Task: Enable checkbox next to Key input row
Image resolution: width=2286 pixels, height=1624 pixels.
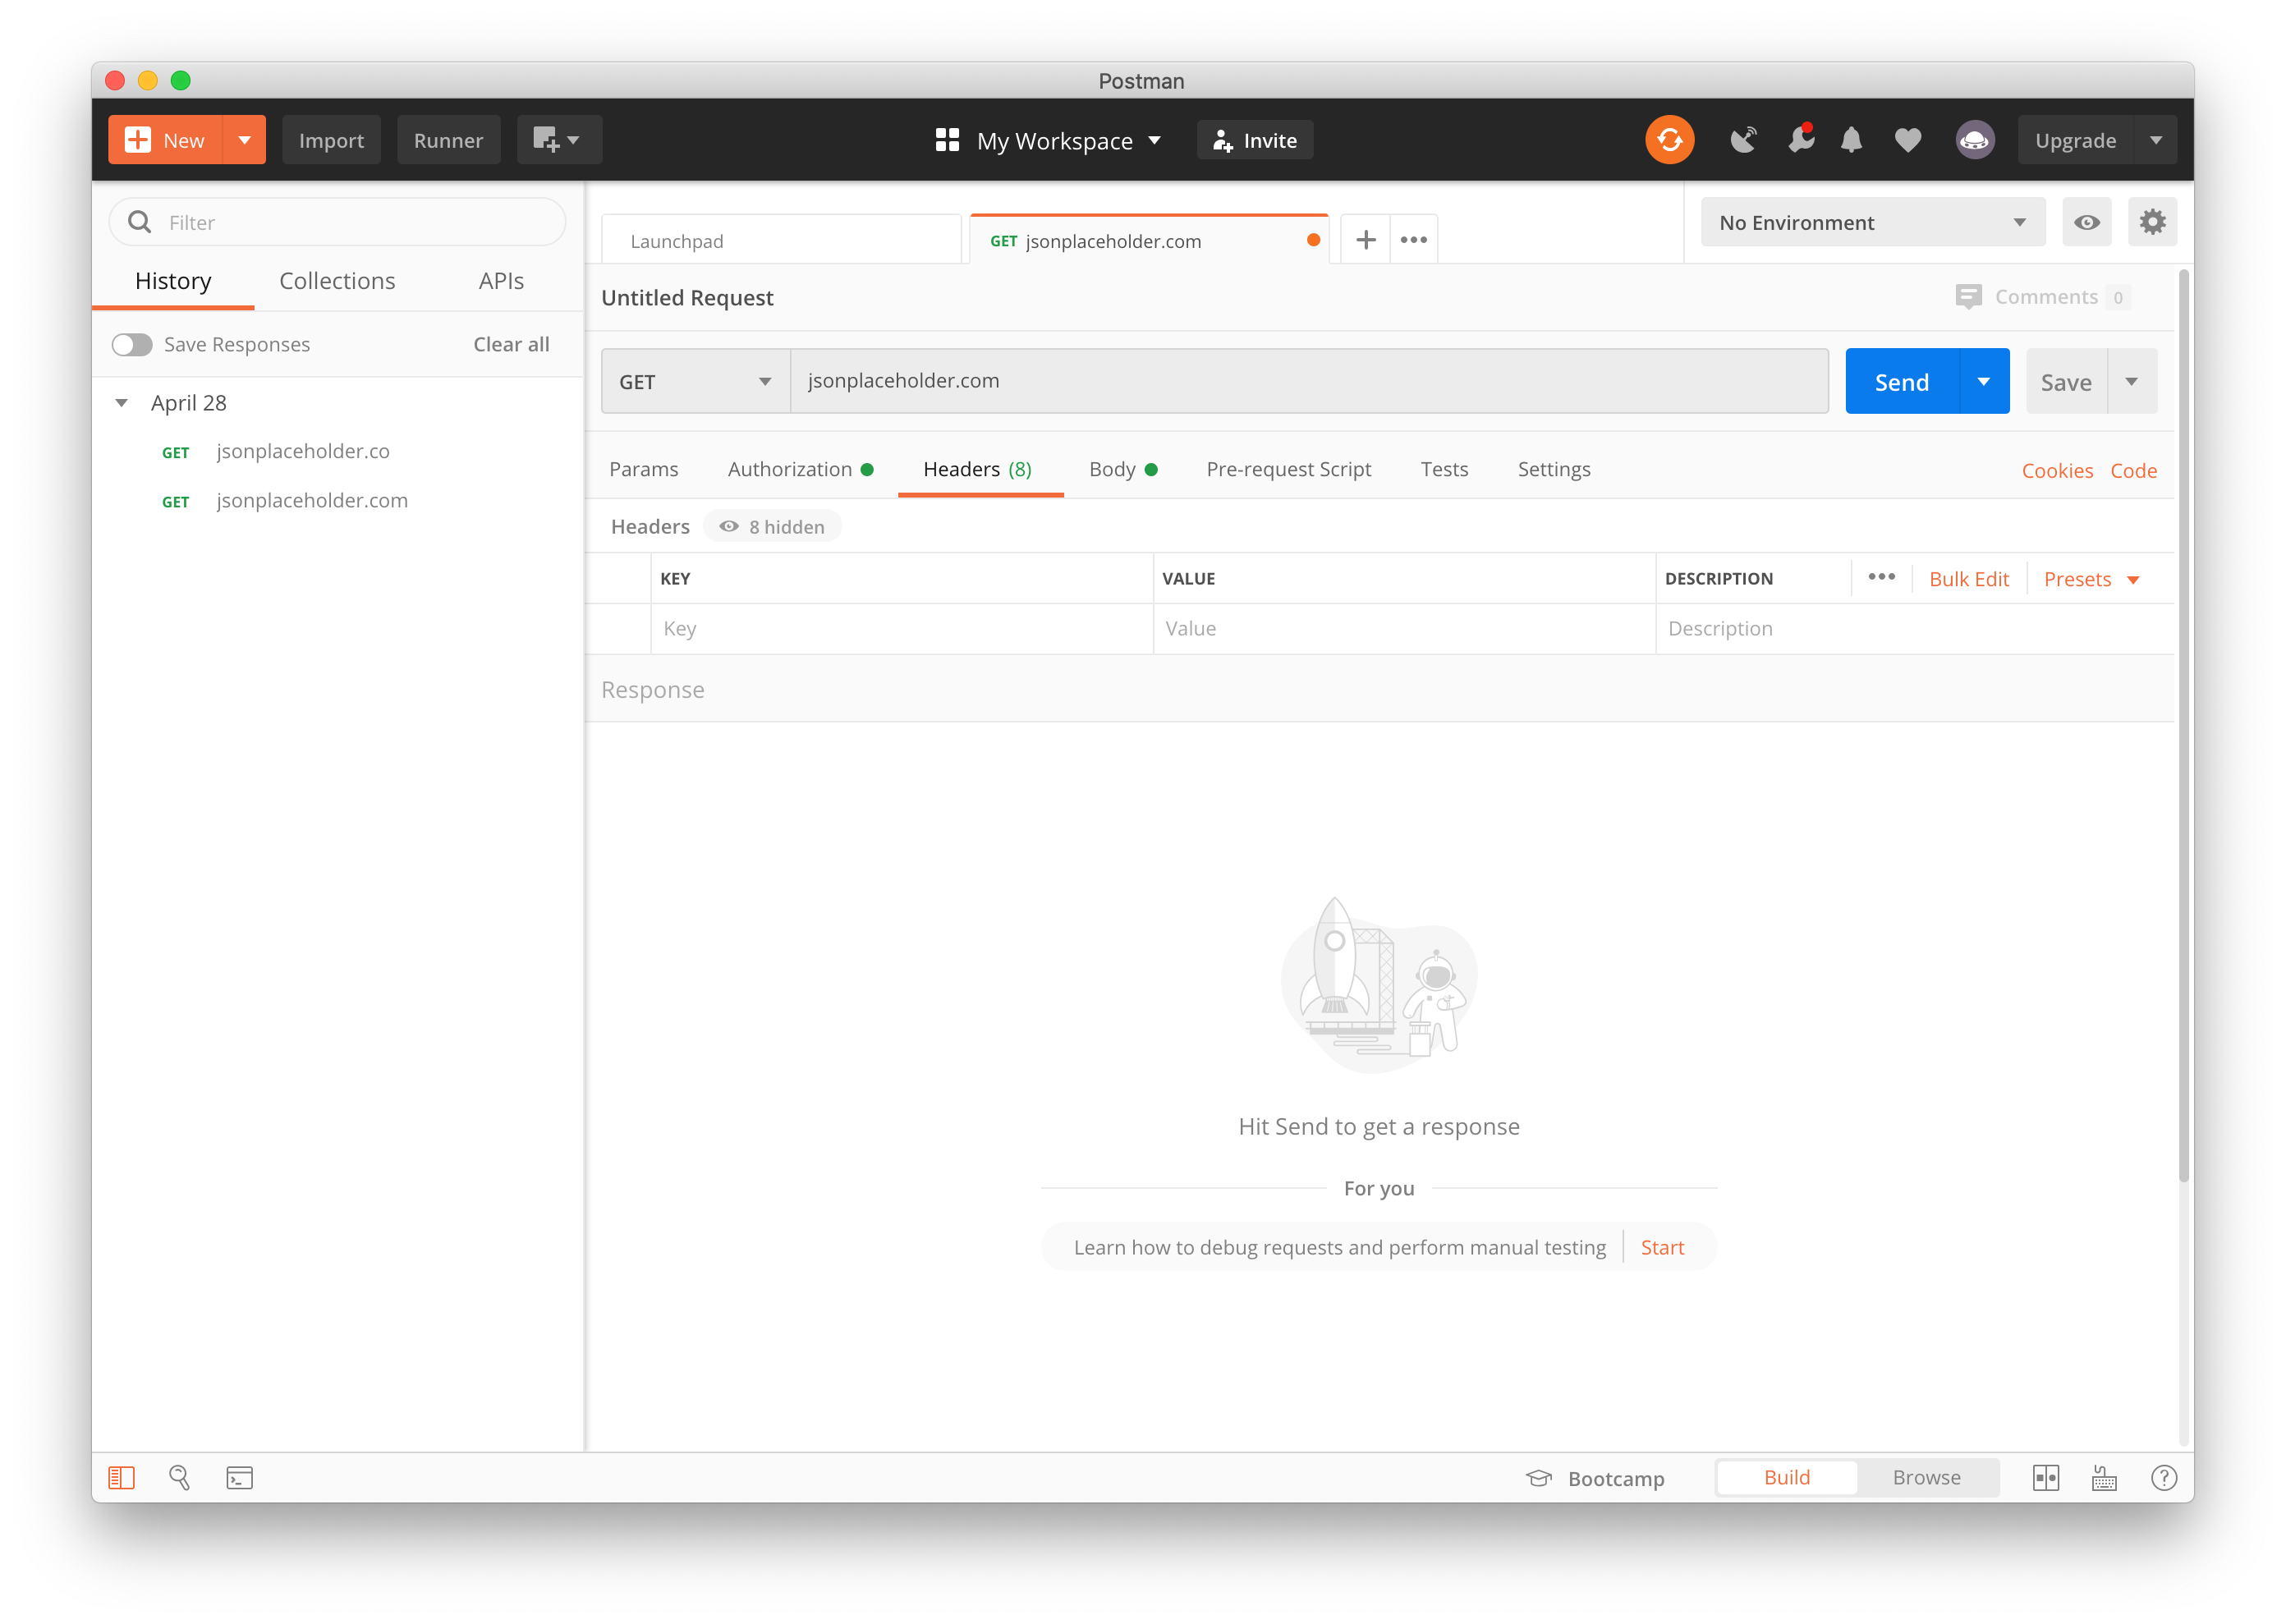Action: pyautogui.click(x=624, y=627)
